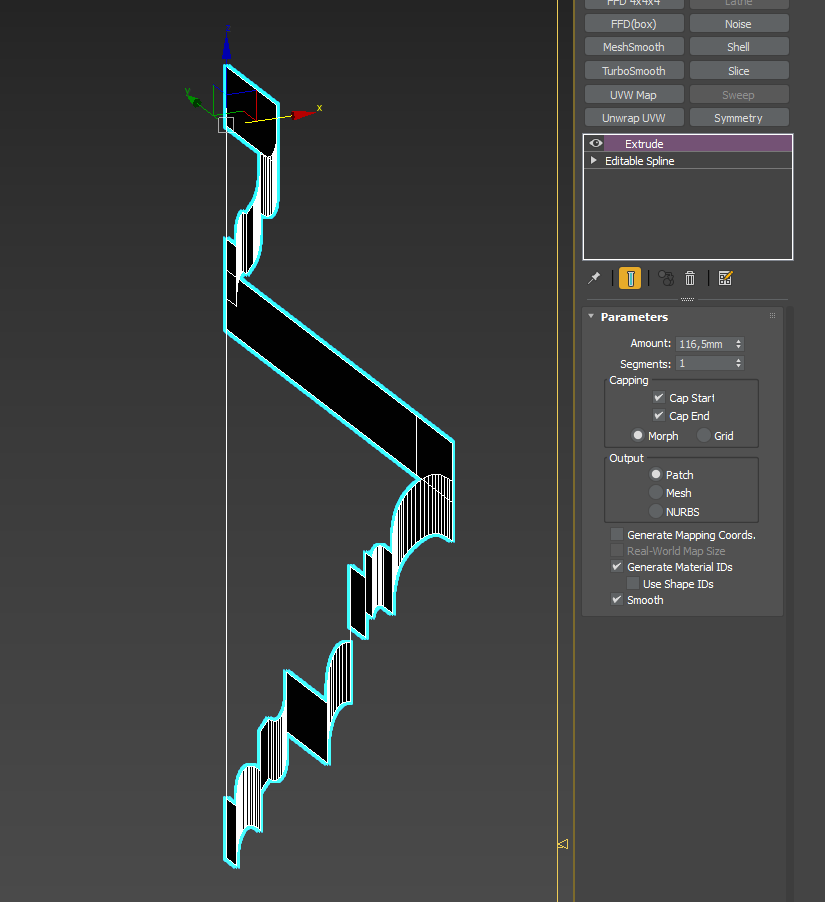Toggle Generate Material IDs checkbox
The width and height of the screenshot is (825, 902).
617,567
